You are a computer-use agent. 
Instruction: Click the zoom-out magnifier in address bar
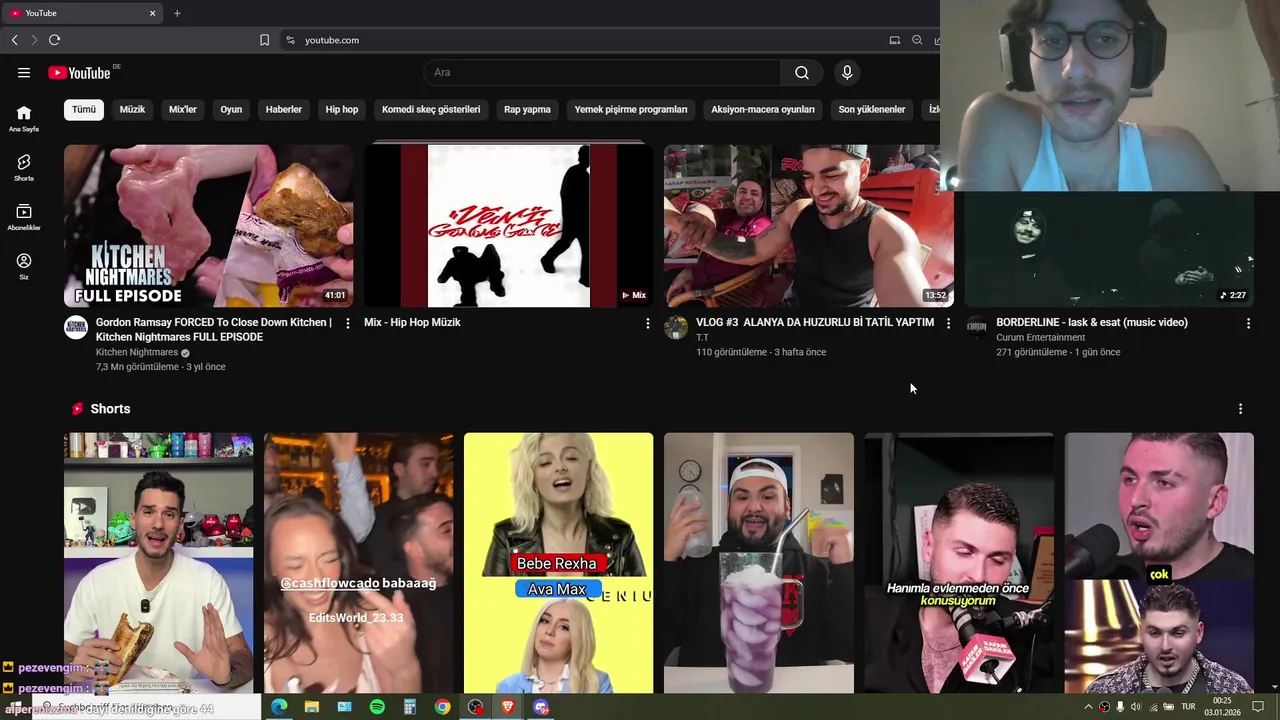click(x=917, y=40)
